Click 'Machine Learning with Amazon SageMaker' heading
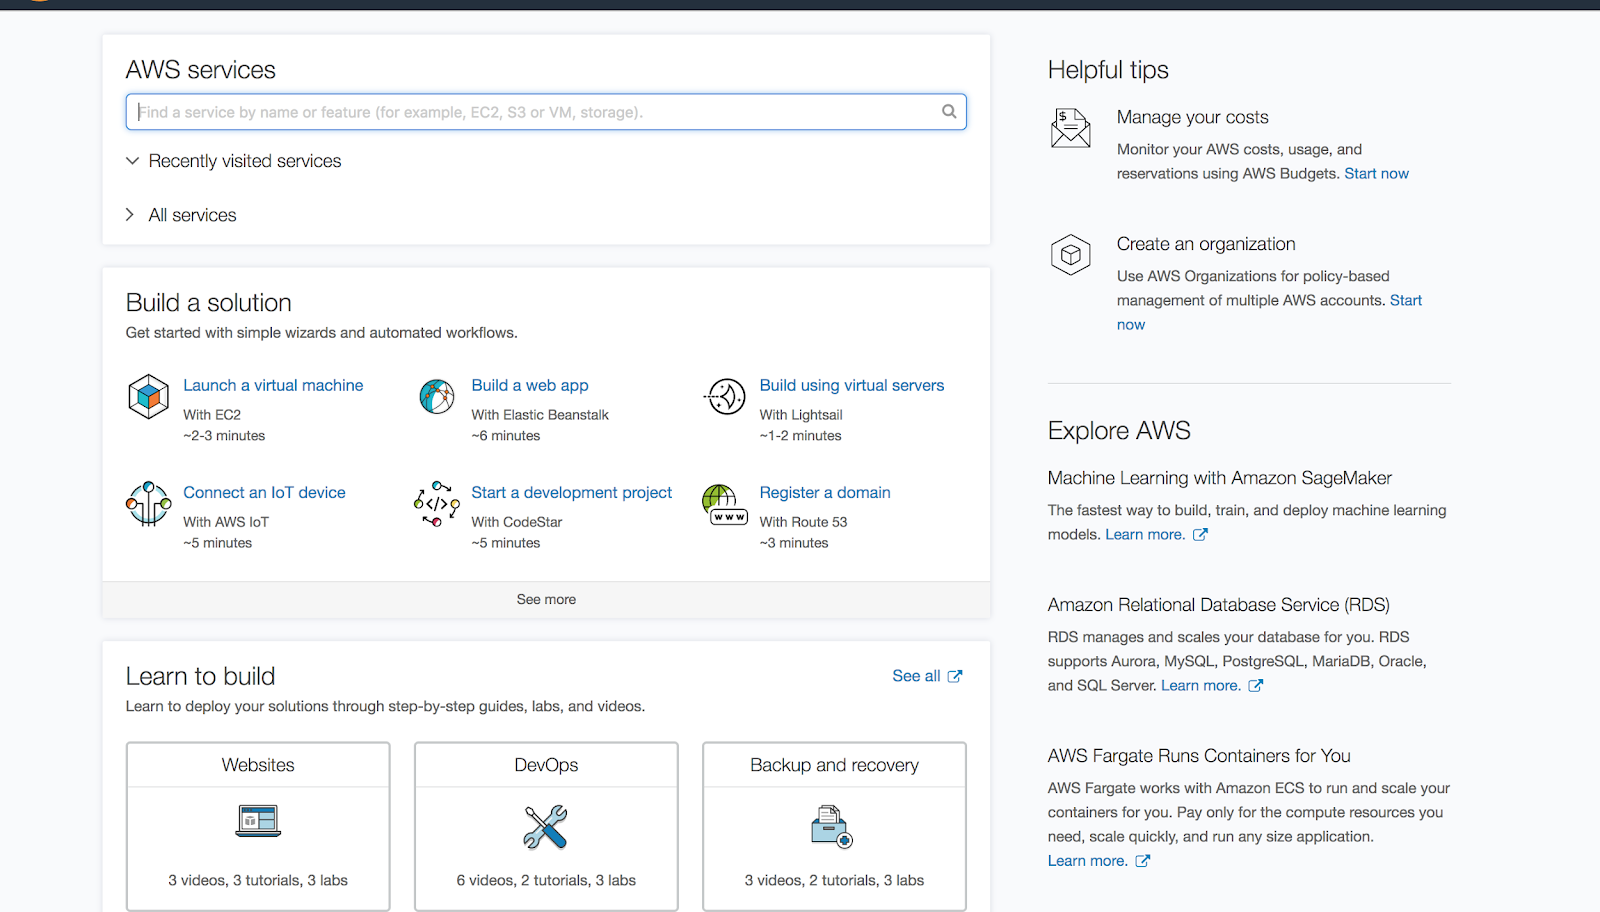The image size is (1600, 912). pos(1220,478)
